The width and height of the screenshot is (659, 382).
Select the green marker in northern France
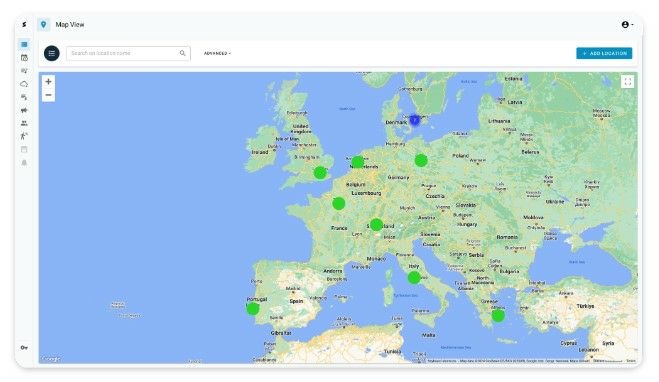(x=339, y=203)
